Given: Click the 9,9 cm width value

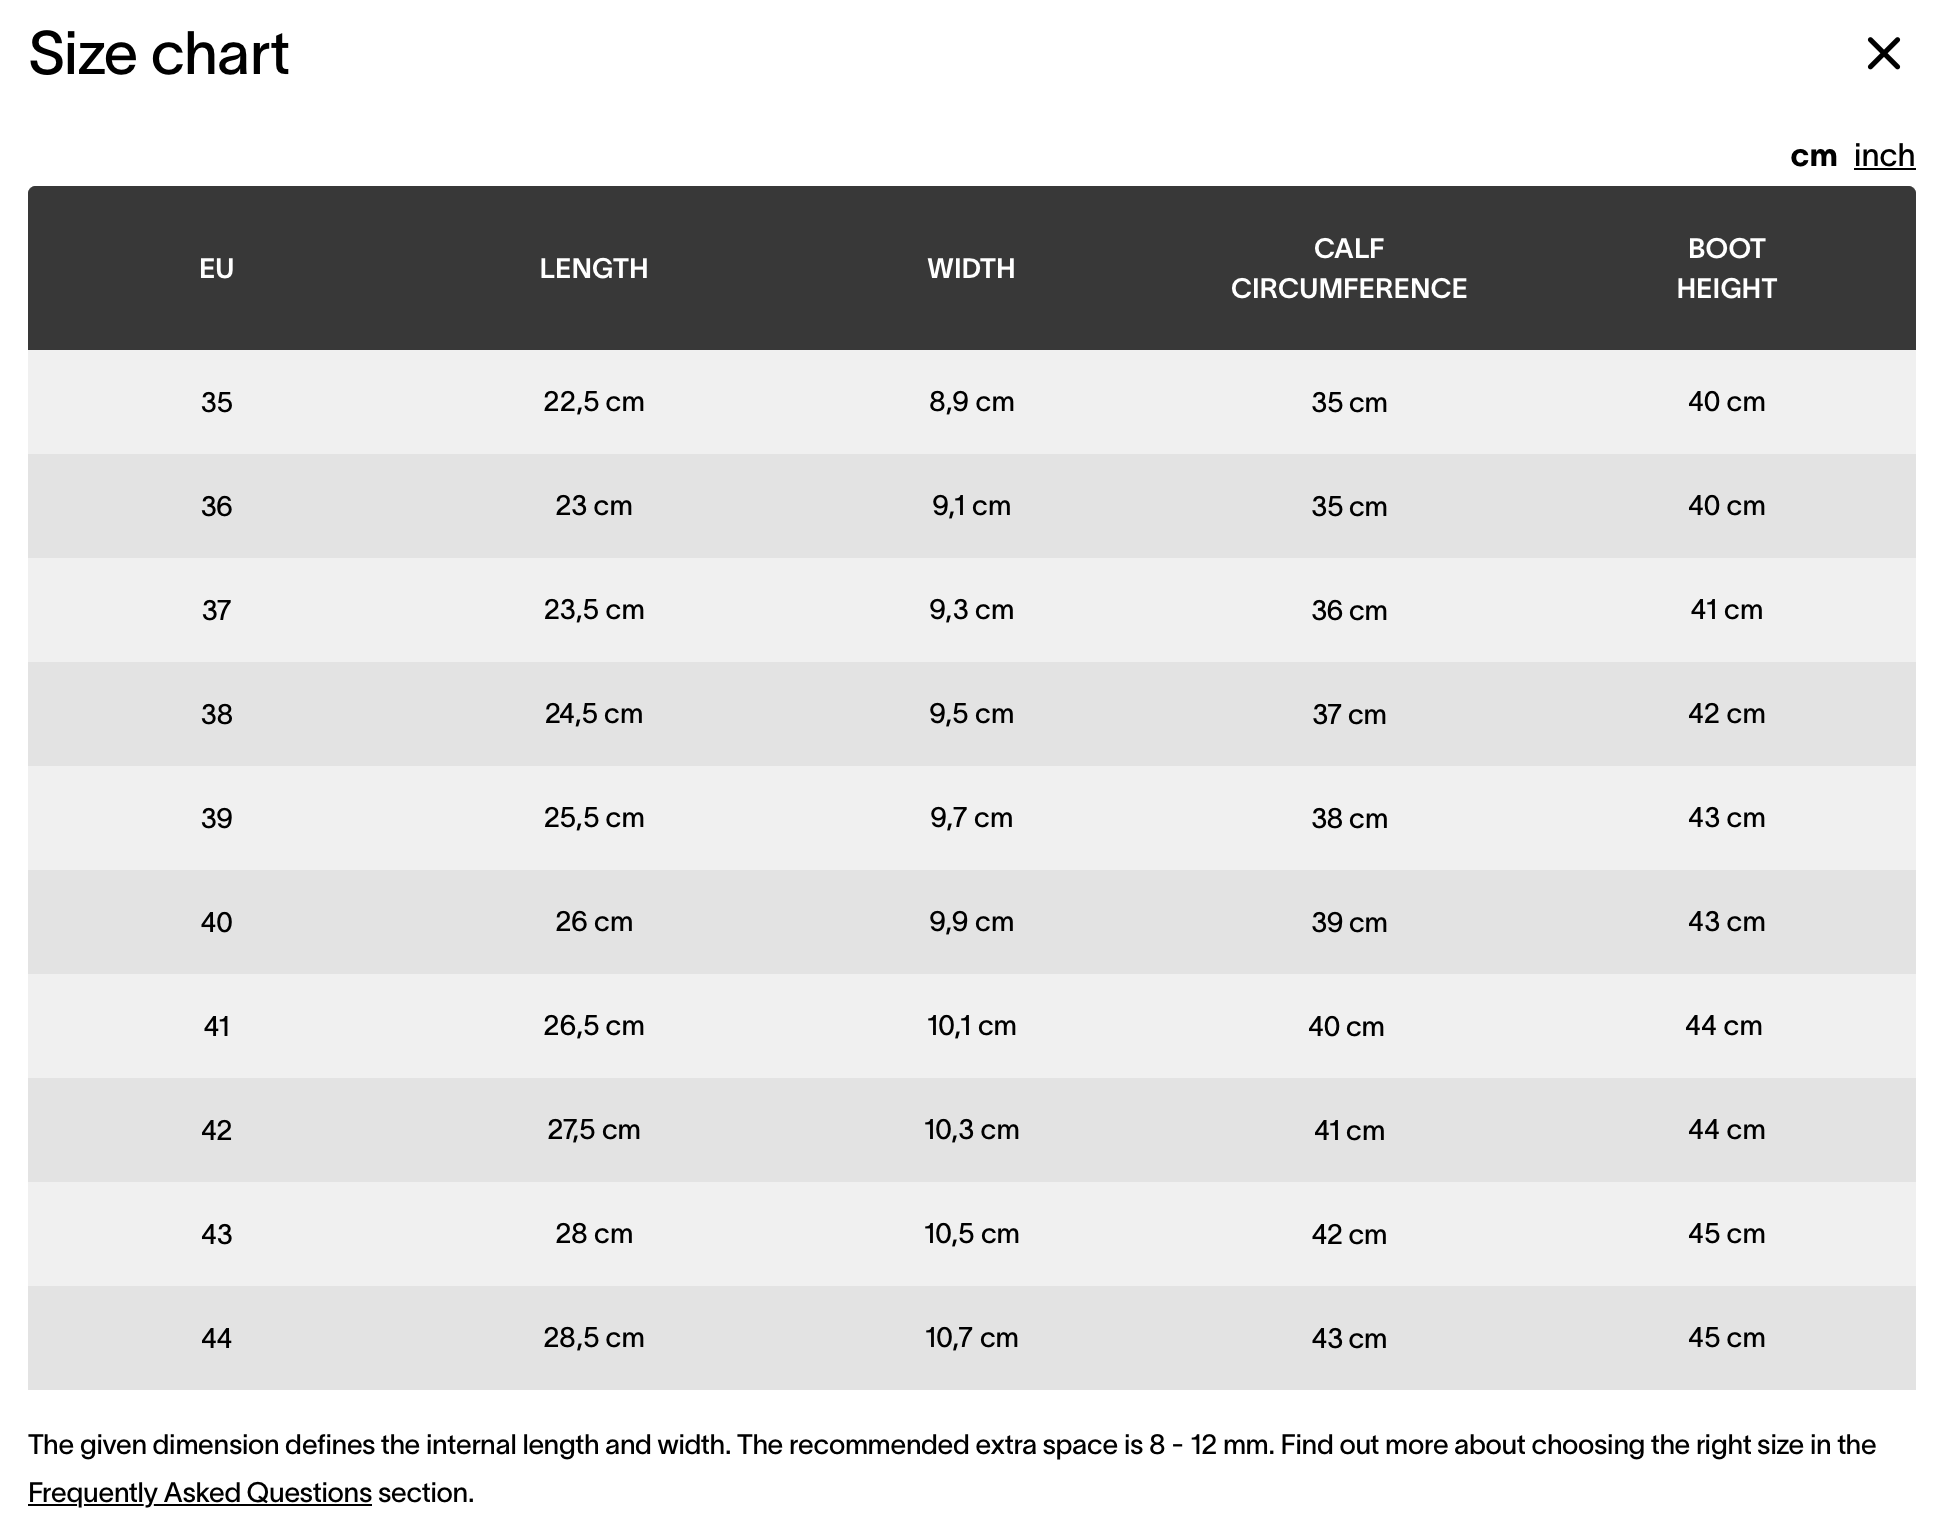Looking at the screenshot, I should click(971, 922).
